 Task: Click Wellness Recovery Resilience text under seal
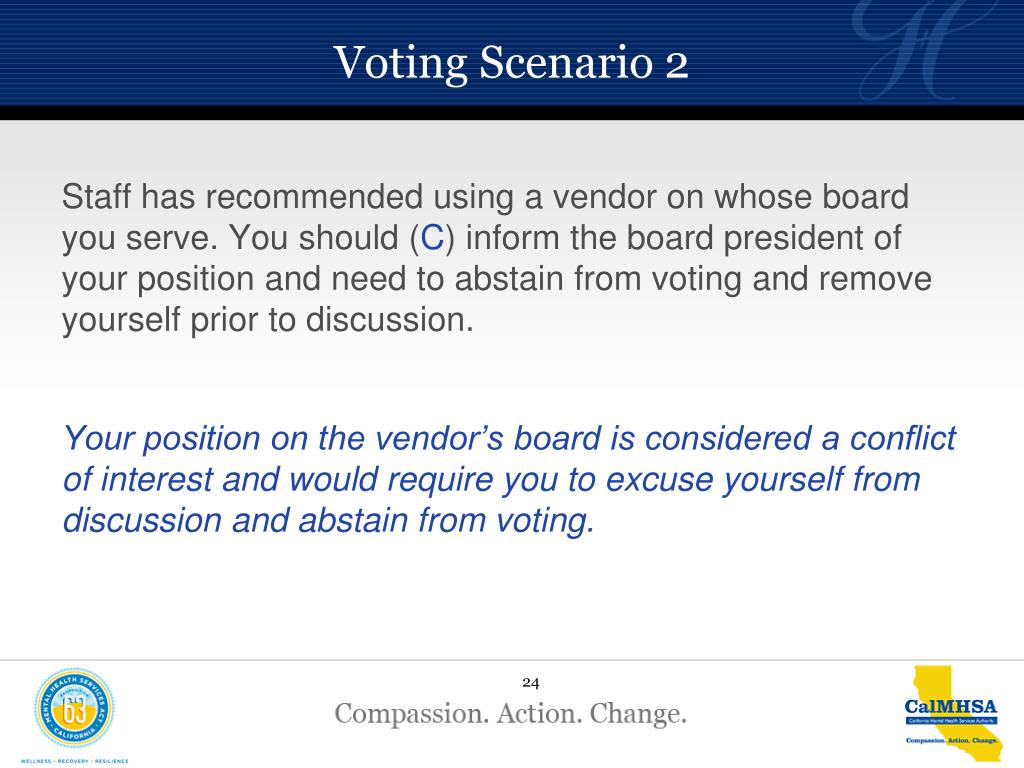coord(74,761)
